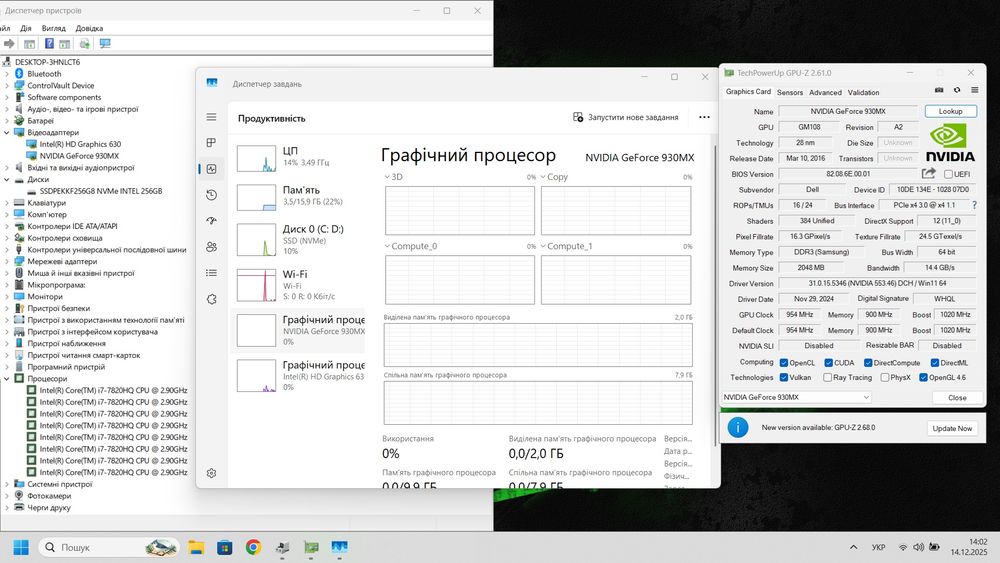
Task: Open the Windows Start button
Action: click(21, 547)
